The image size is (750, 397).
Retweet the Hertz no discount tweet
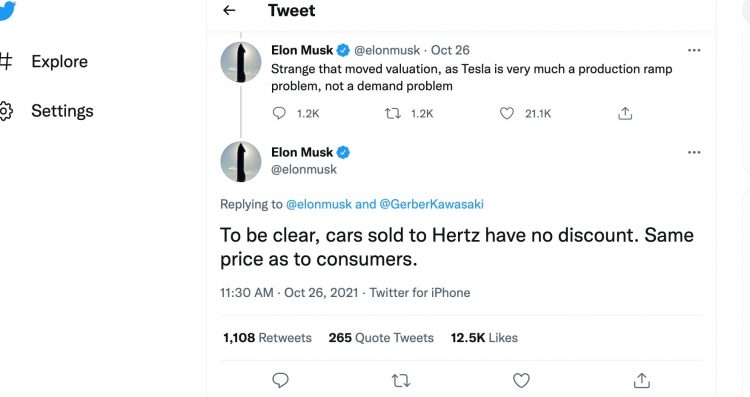click(x=401, y=381)
